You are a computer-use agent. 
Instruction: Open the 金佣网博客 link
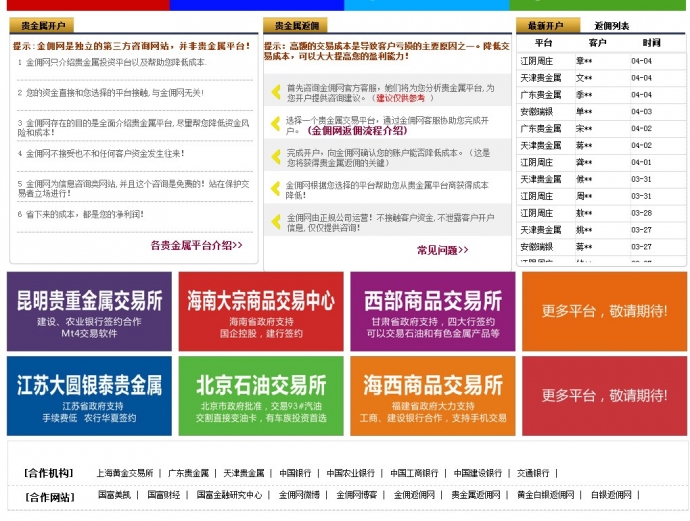[x=356, y=495]
